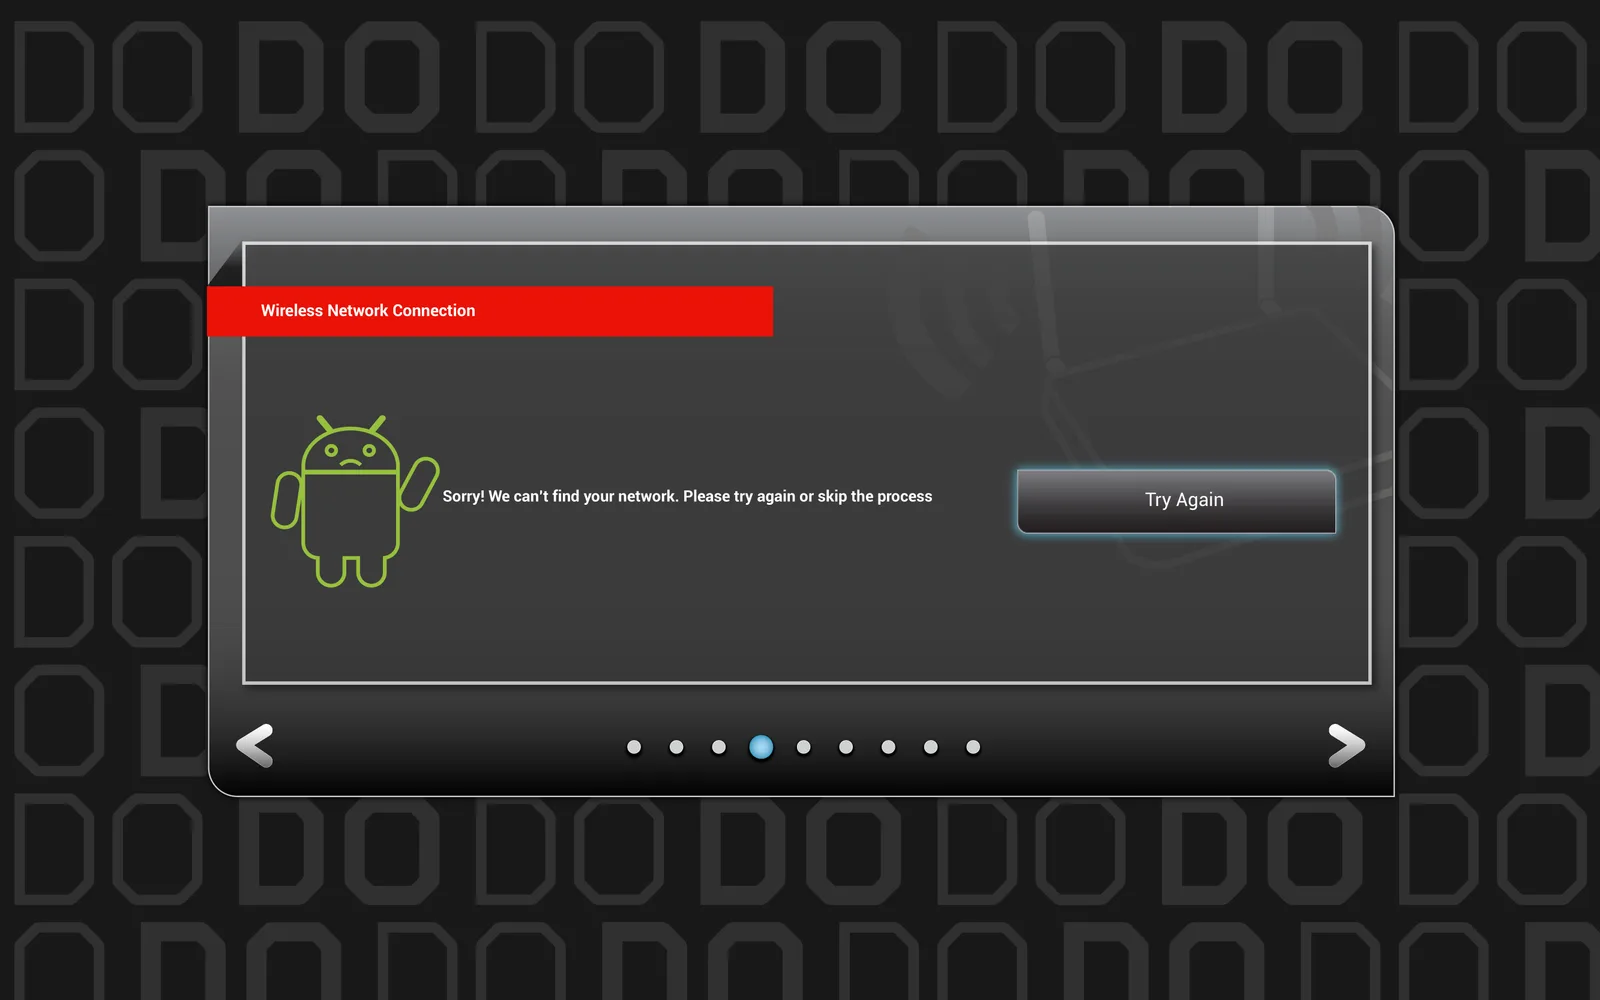This screenshot has height=1000, width=1600.
Task: Advance to the next step arrow
Action: [x=1346, y=745]
